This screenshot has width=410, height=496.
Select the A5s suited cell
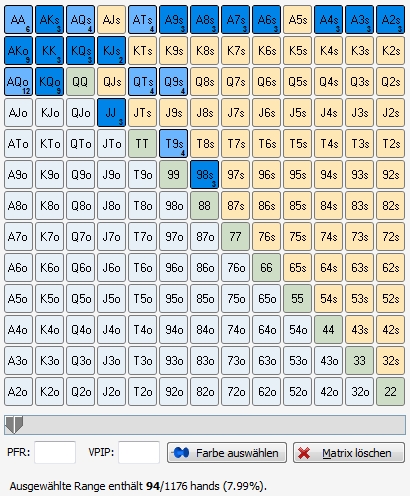coord(297,20)
